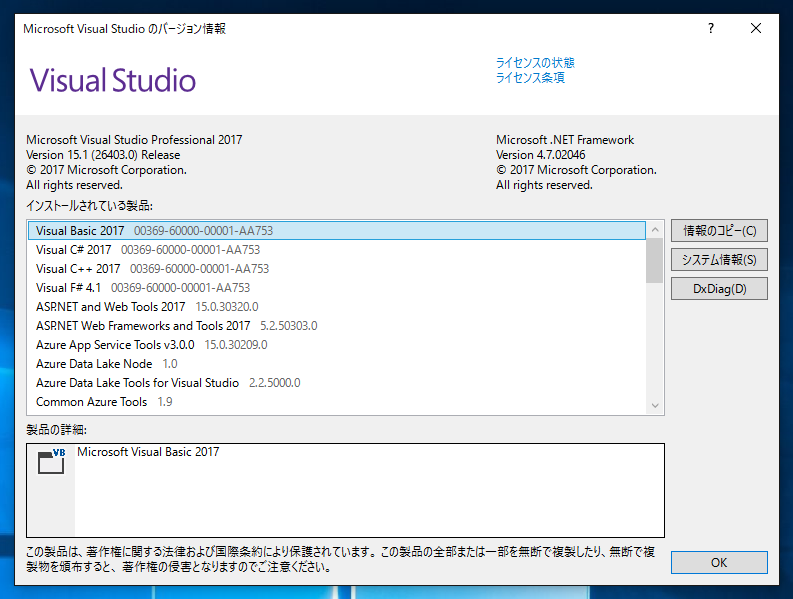
Task: Select Visual Basic 2017 in product list
Action: pyautogui.click(x=337, y=231)
